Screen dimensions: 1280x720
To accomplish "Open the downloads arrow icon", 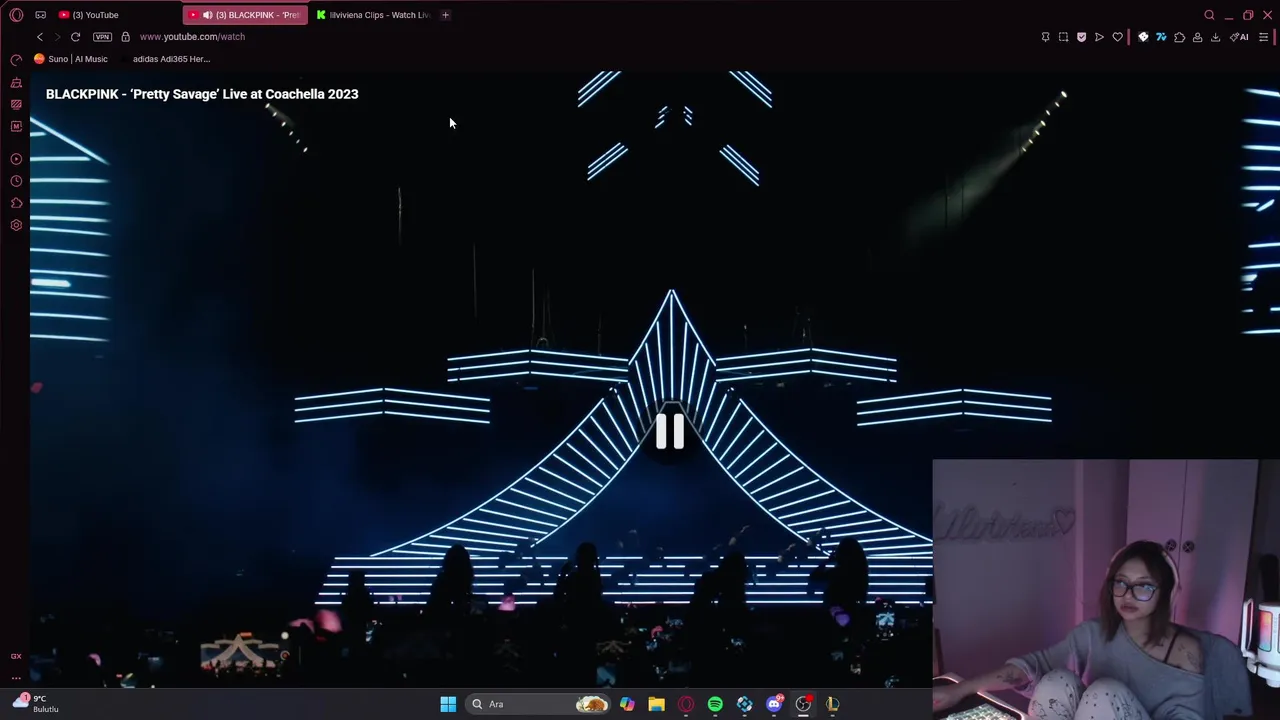I will [1215, 37].
